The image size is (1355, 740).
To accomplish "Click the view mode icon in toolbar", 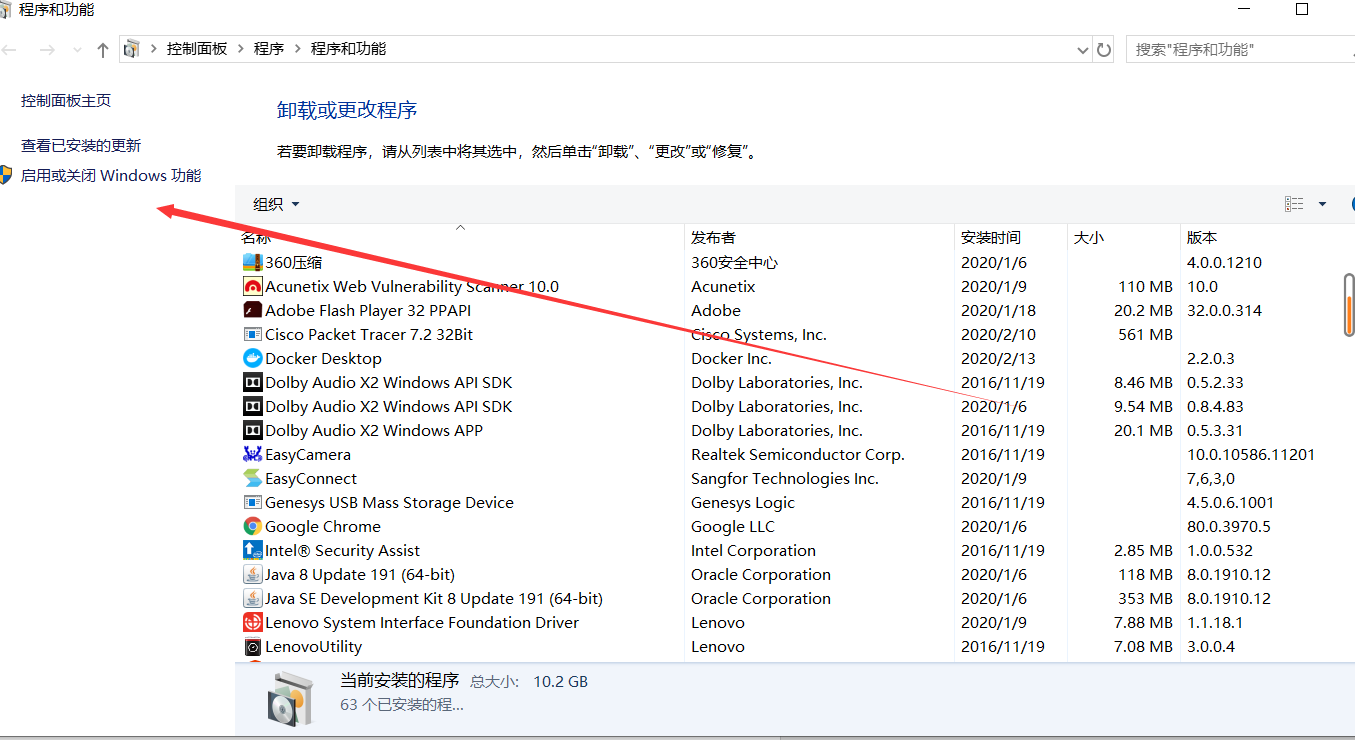I will click(1294, 204).
